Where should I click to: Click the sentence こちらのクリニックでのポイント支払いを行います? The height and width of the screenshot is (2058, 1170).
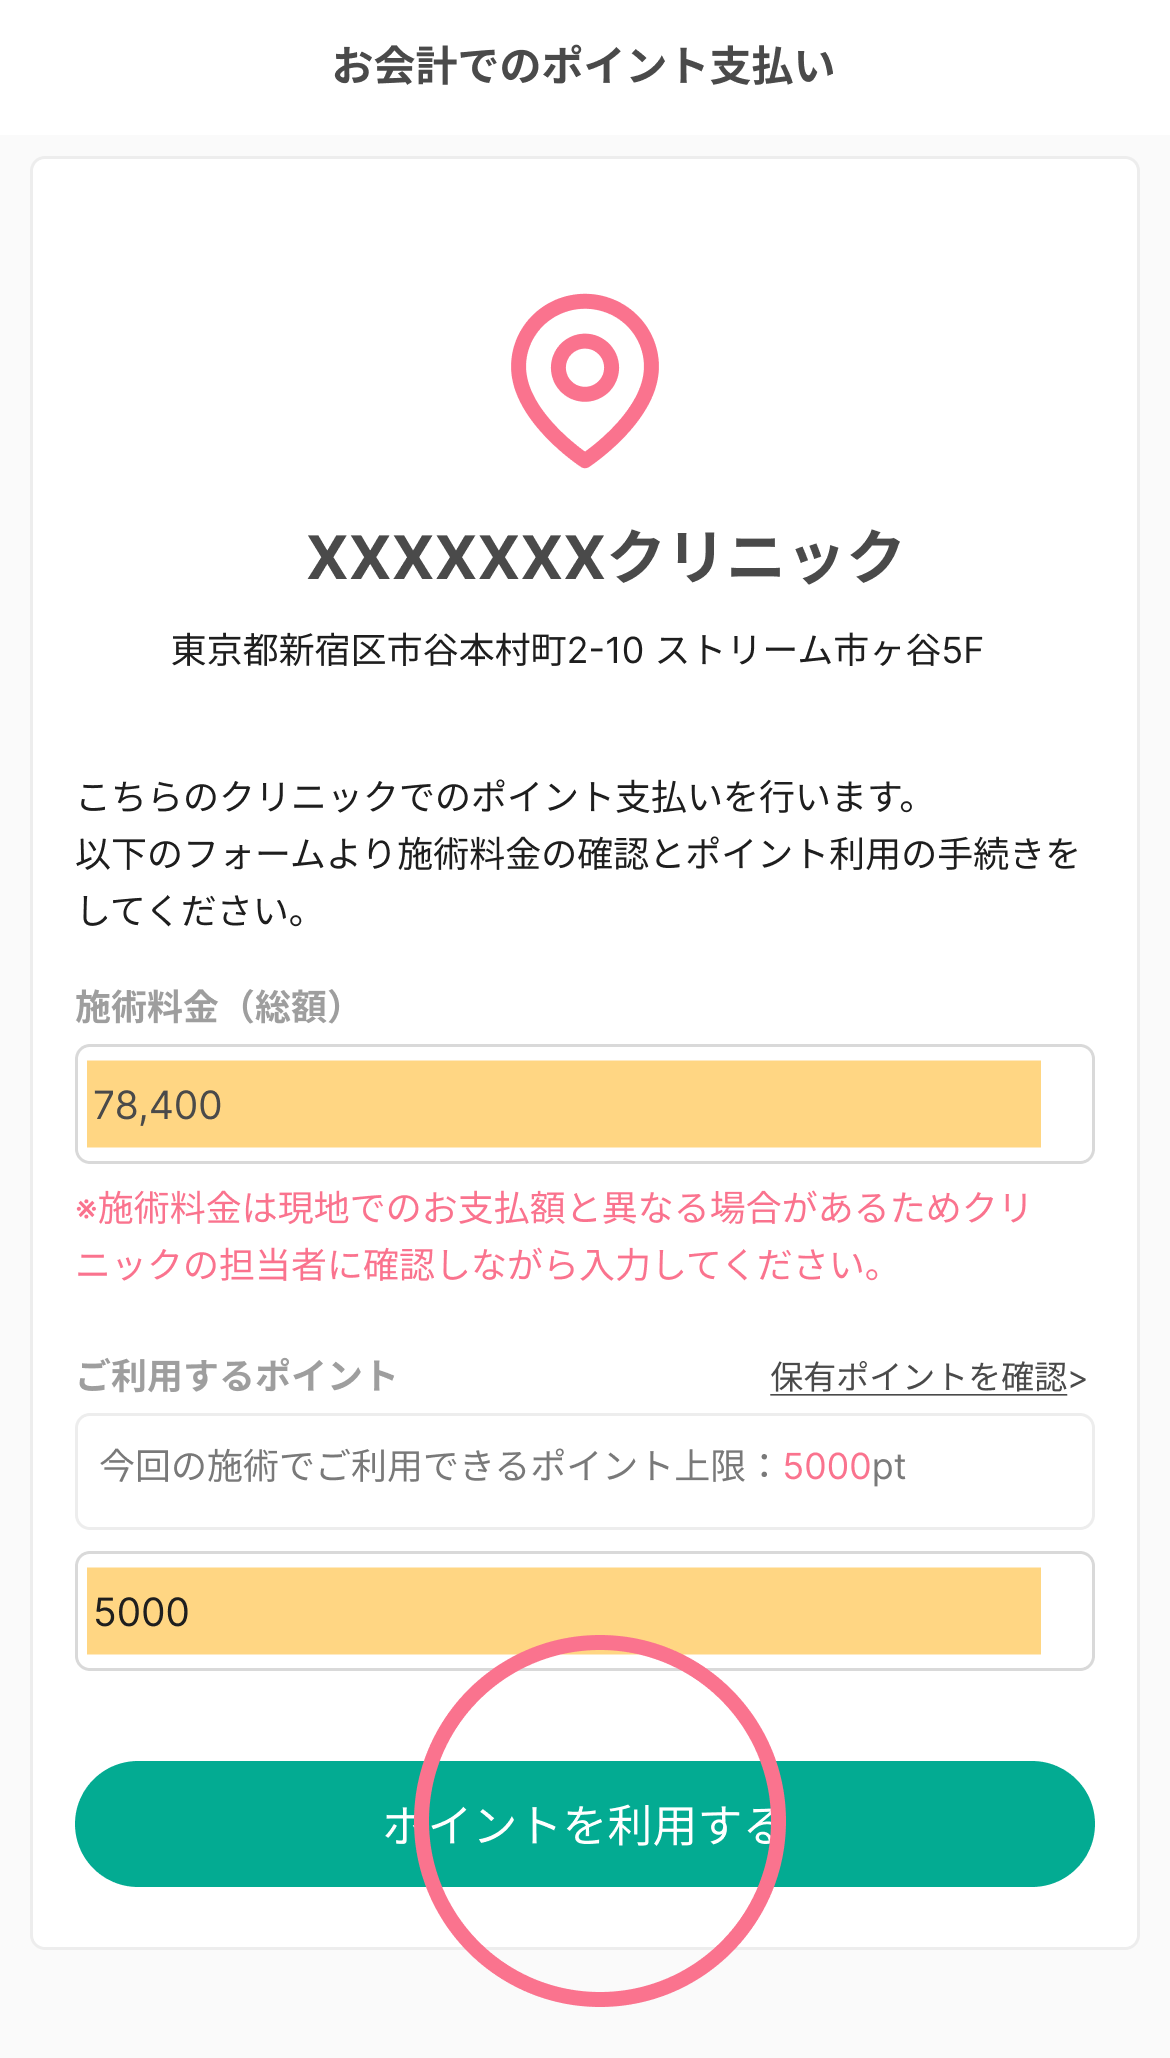pyautogui.click(x=498, y=797)
